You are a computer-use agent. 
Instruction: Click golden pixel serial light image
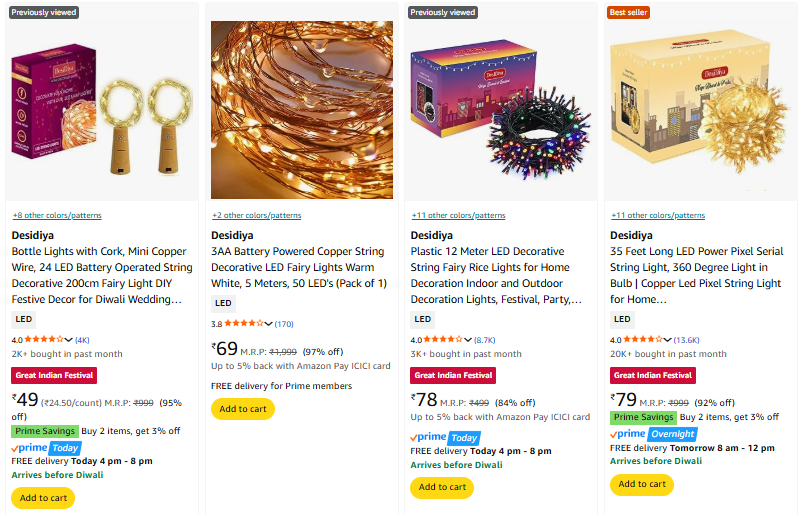pos(700,110)
